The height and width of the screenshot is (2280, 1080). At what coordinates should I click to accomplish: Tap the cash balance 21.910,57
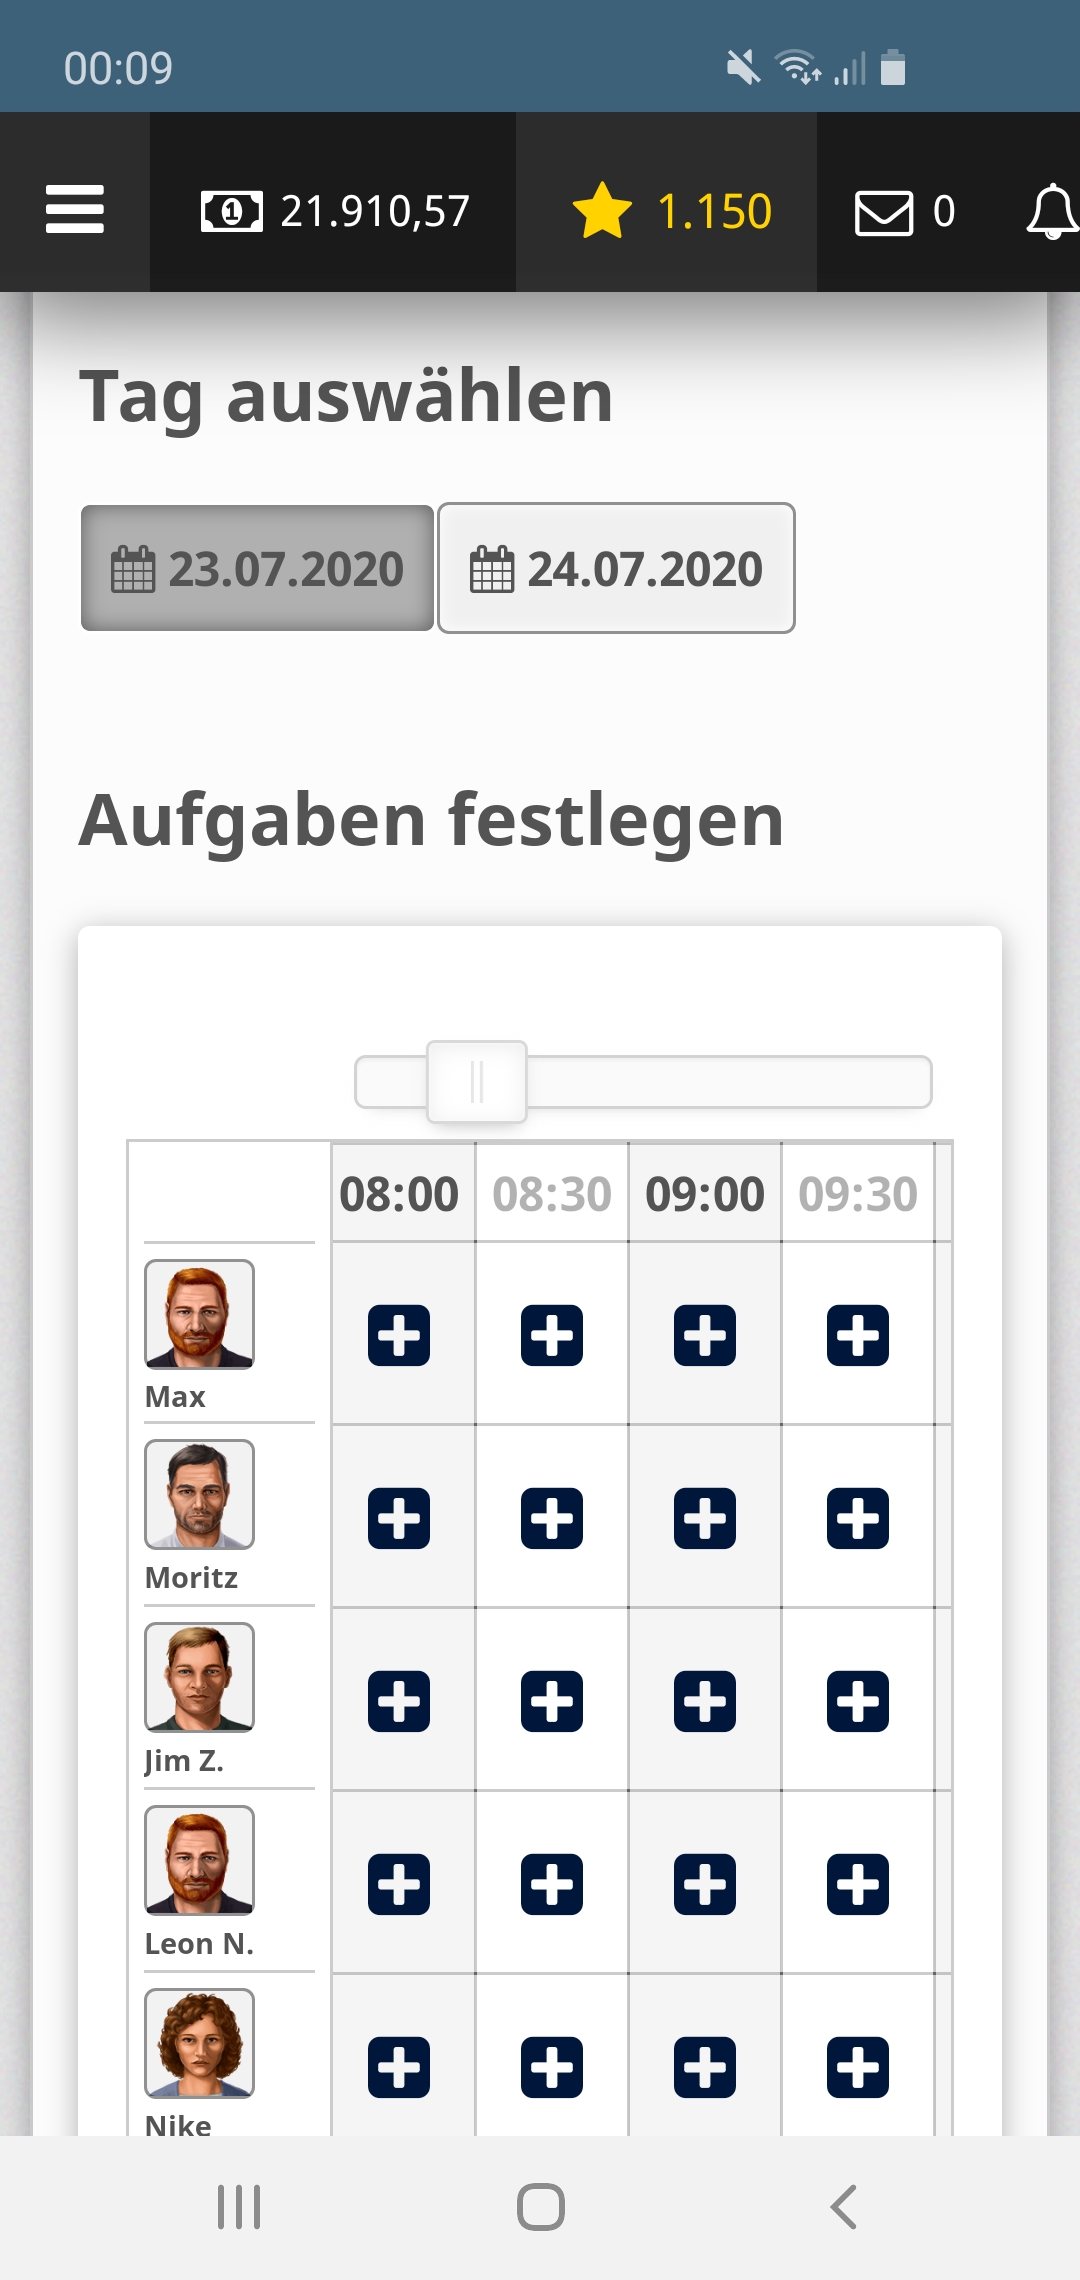pyautogui.click(x=334, y=211)
